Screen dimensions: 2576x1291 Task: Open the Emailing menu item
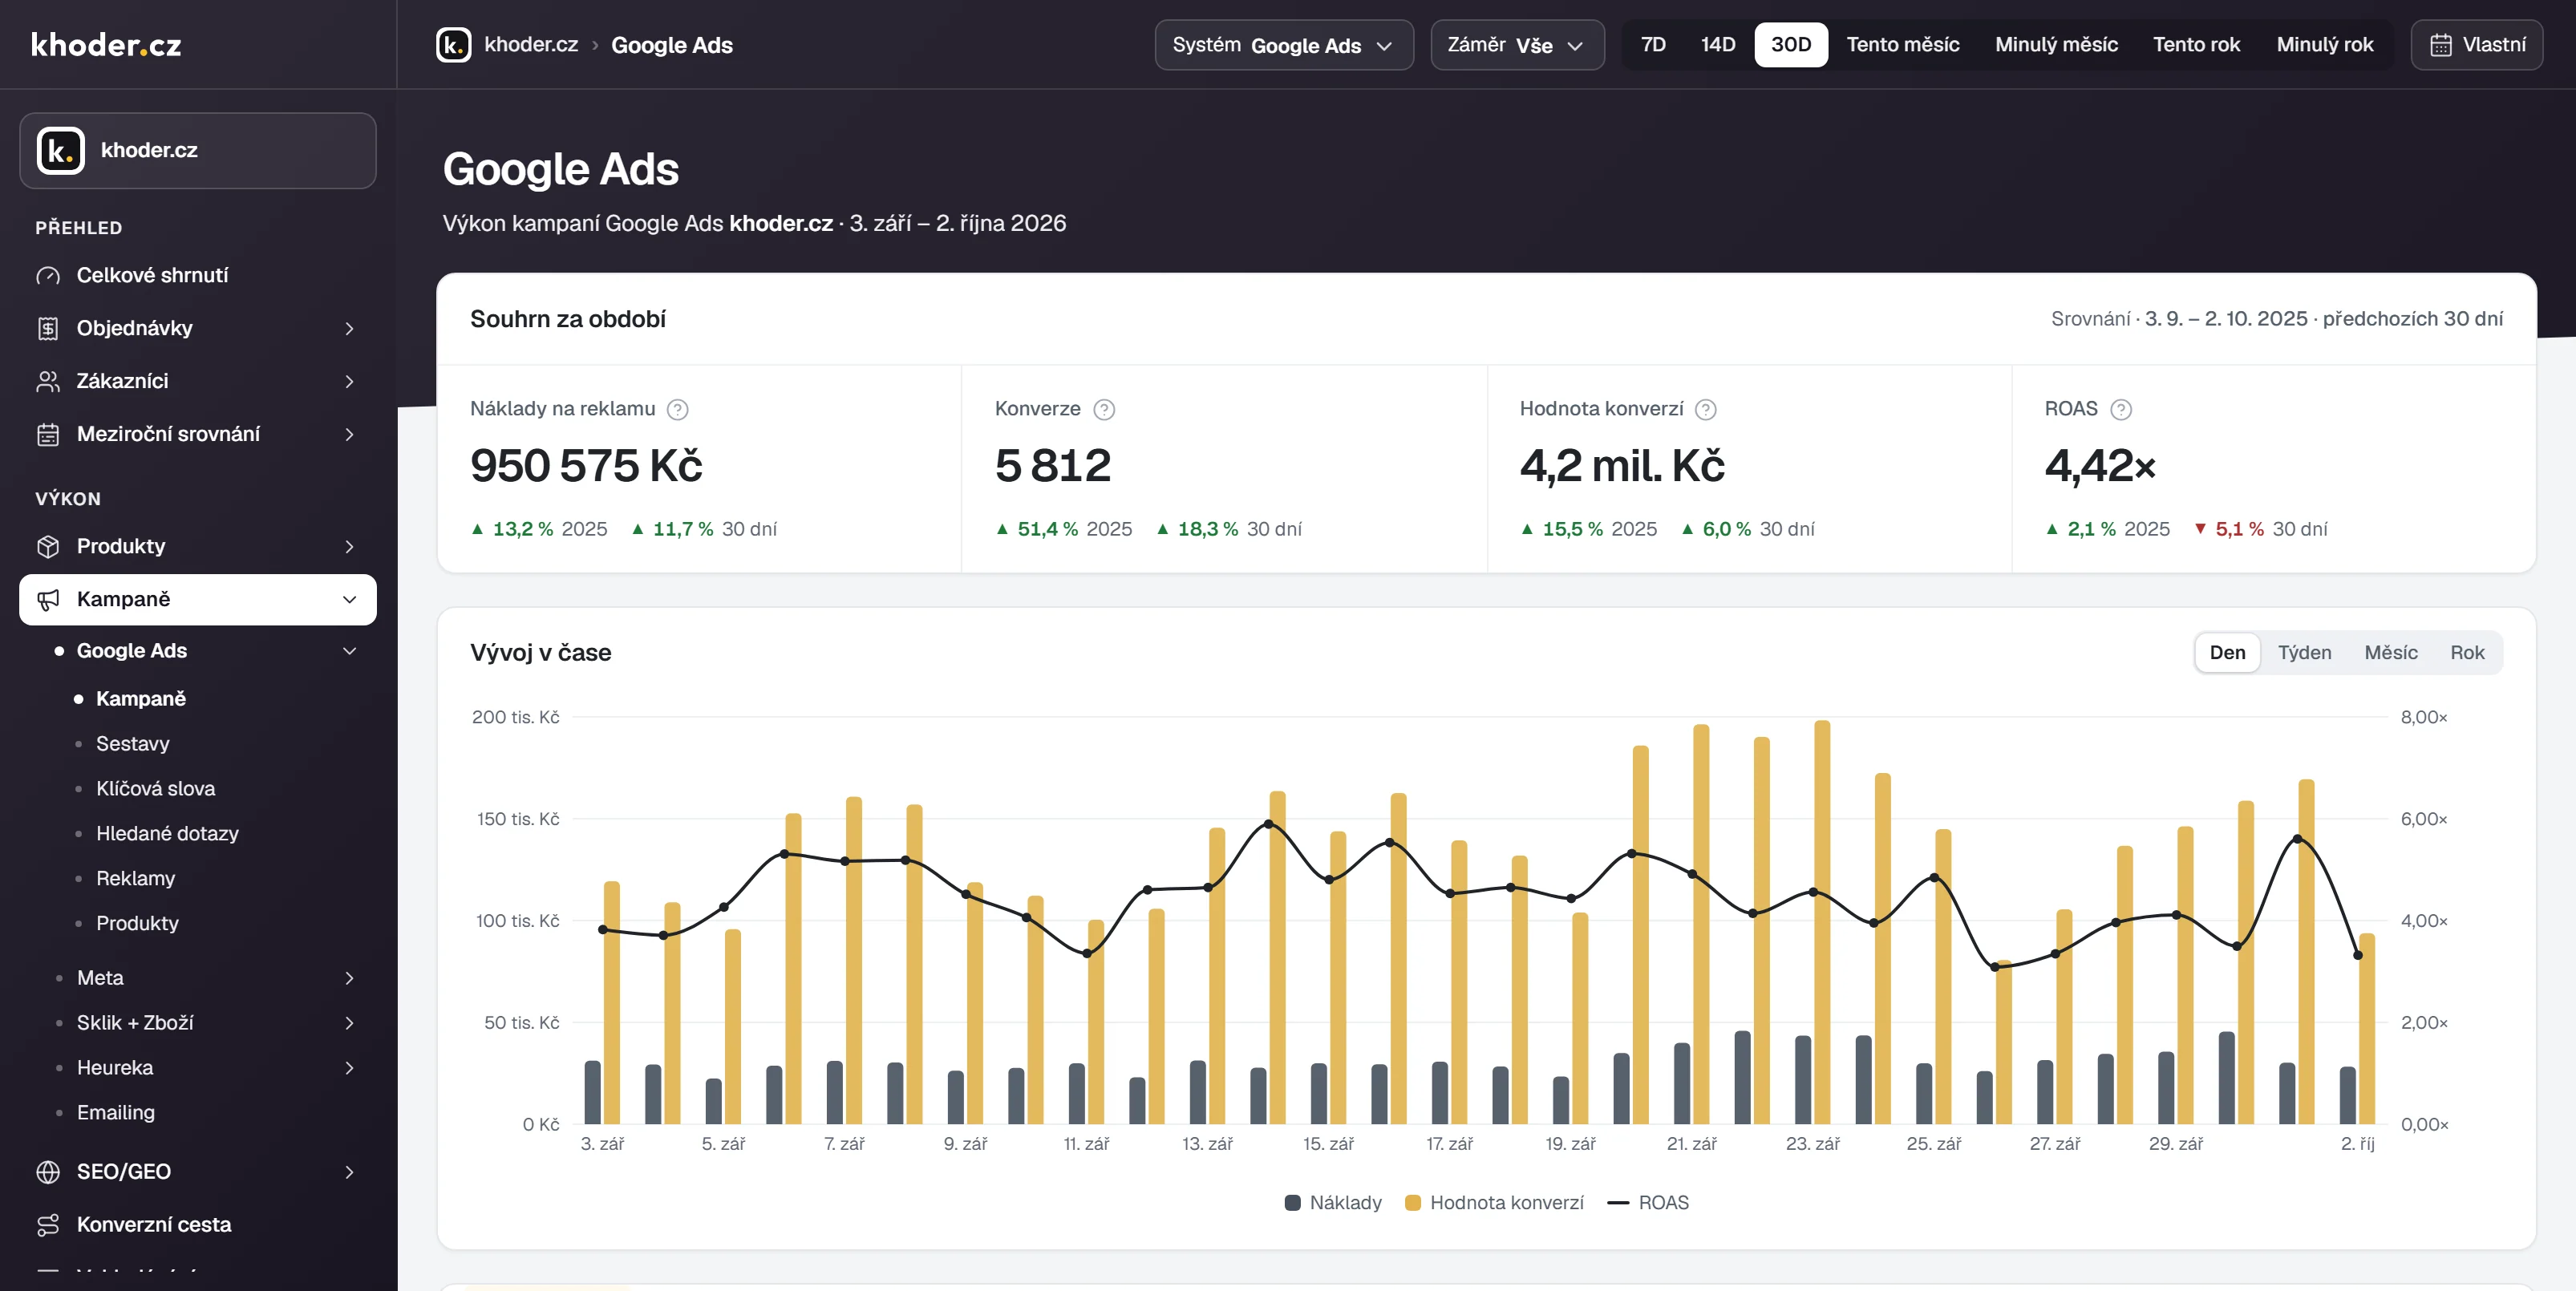(116, 1112)
